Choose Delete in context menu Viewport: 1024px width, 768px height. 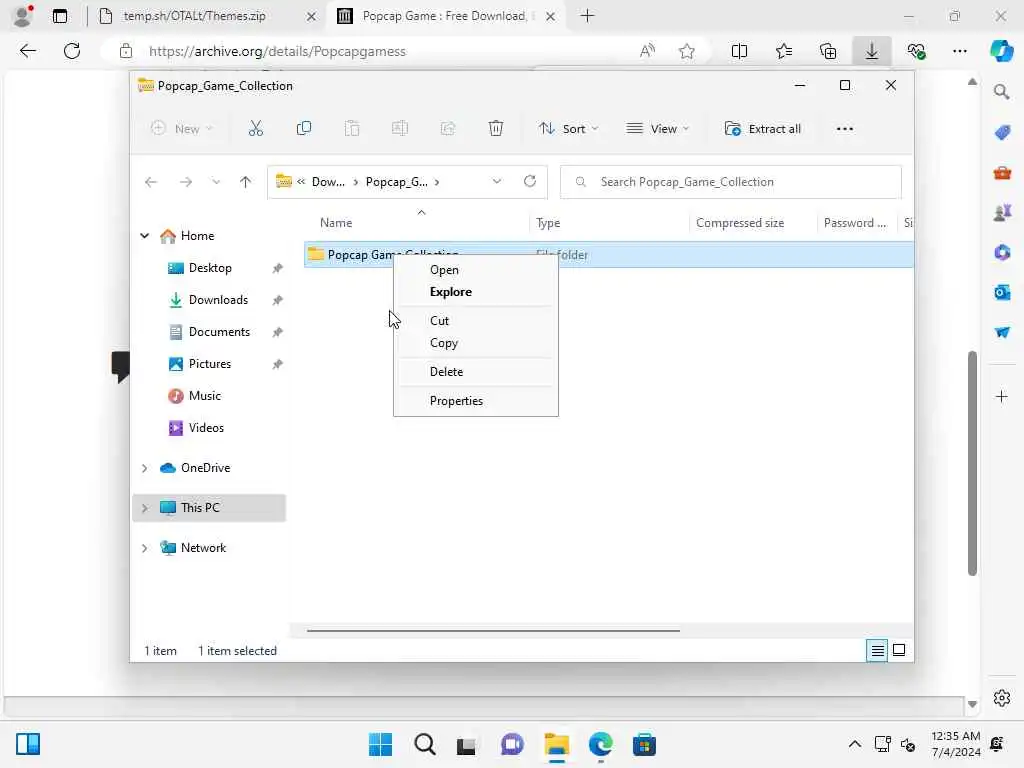point(475,372)
